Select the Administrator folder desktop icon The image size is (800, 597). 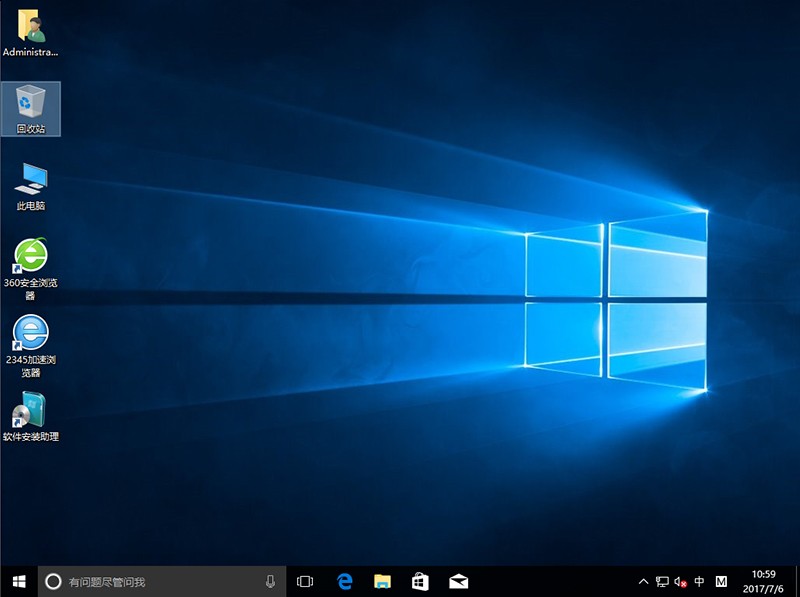(x=31, y=32)
